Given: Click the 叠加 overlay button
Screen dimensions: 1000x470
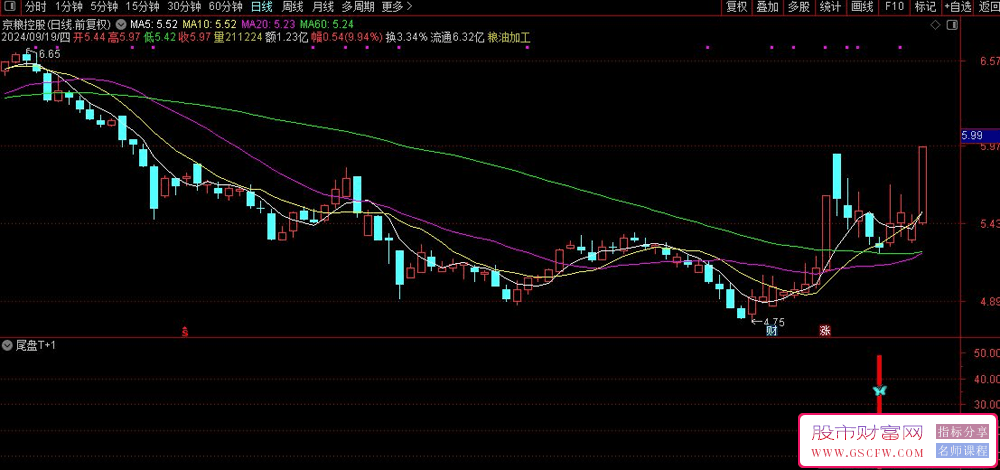Looking at the screenshot, I should (767, 7).
